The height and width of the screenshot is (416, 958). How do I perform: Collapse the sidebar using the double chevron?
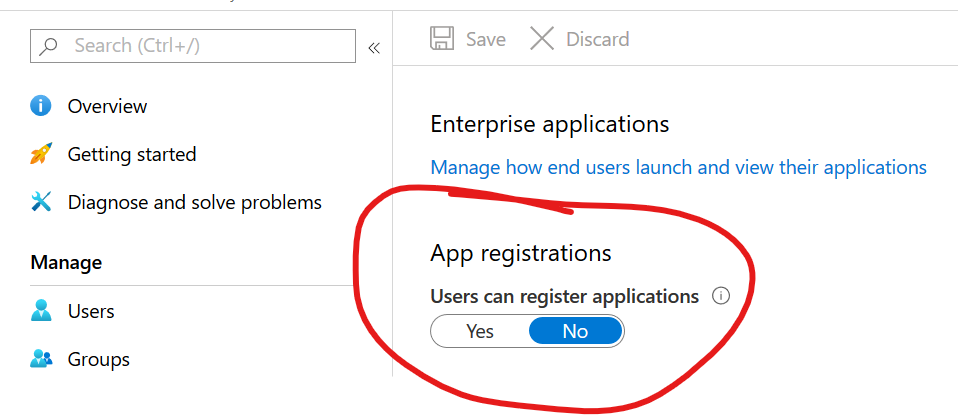tap(374, 47)
